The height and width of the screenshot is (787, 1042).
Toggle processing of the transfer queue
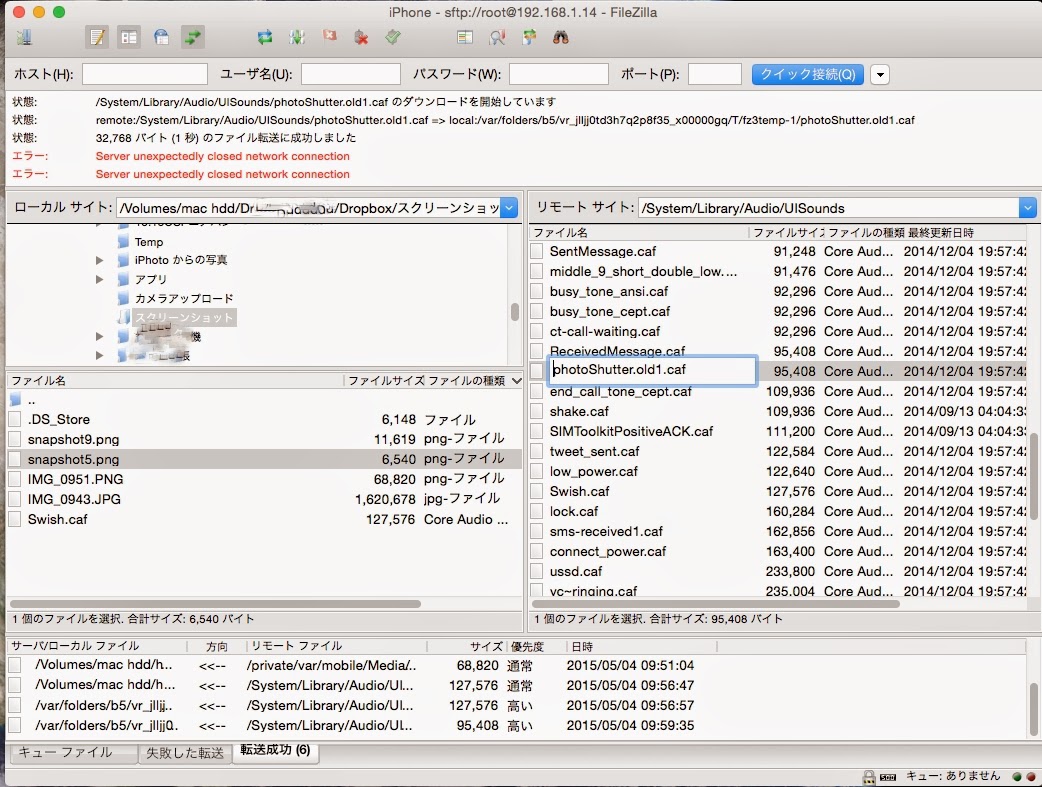(x=297, y=37)
